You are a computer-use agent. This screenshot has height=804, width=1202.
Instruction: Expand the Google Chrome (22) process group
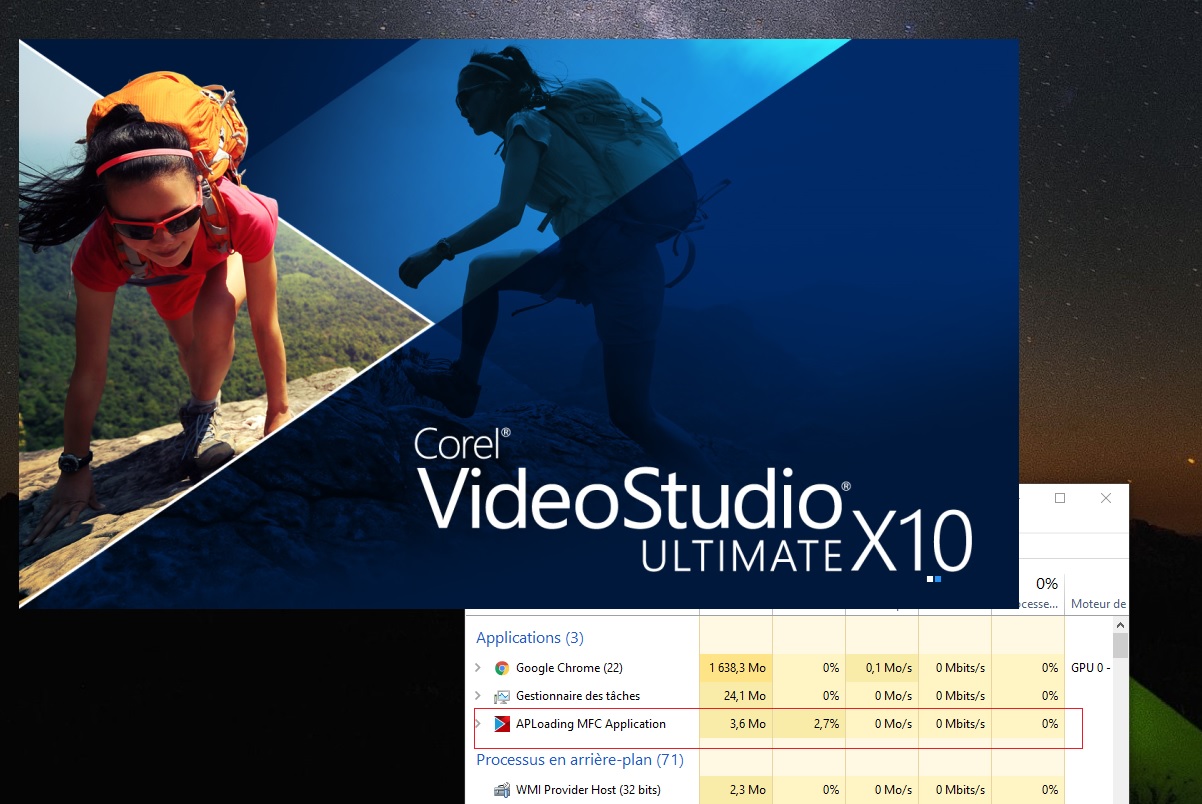[478, 668]
